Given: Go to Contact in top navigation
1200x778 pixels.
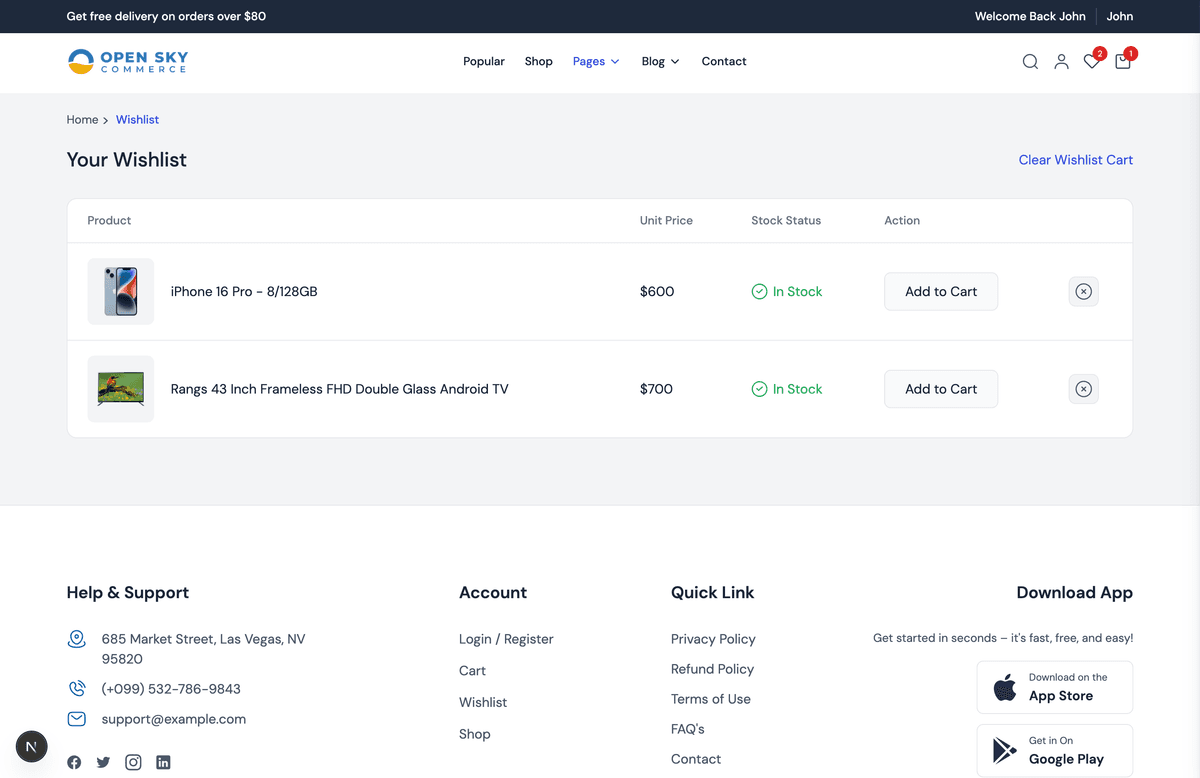Looking at the screenshot, I should (x=724, y=62).
